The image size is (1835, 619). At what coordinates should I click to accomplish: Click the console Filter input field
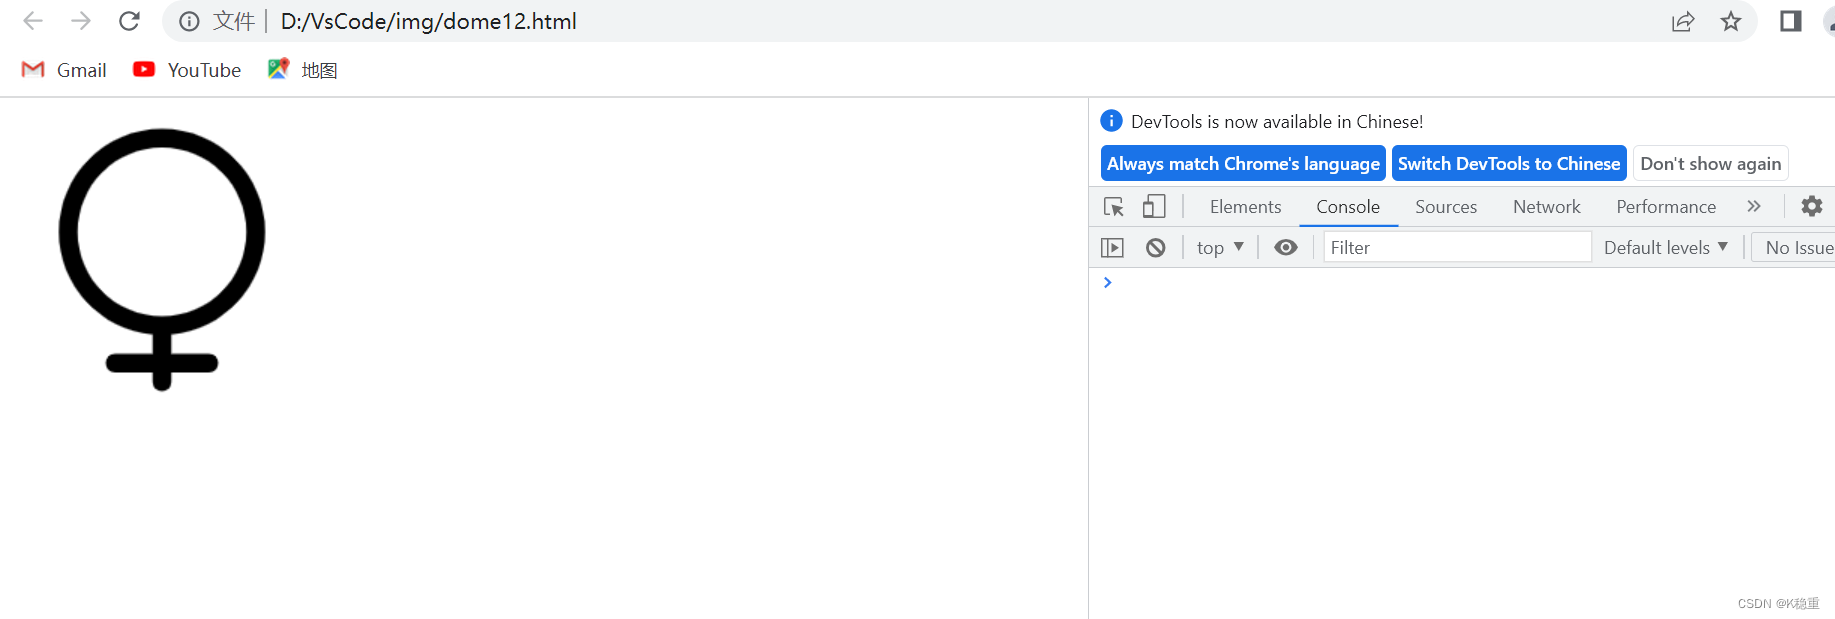(1457, 248)
